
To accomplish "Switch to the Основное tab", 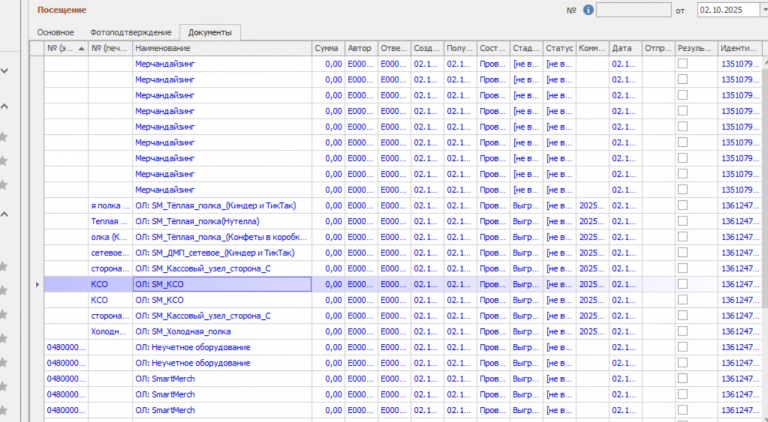I will [x=55, y=32].
